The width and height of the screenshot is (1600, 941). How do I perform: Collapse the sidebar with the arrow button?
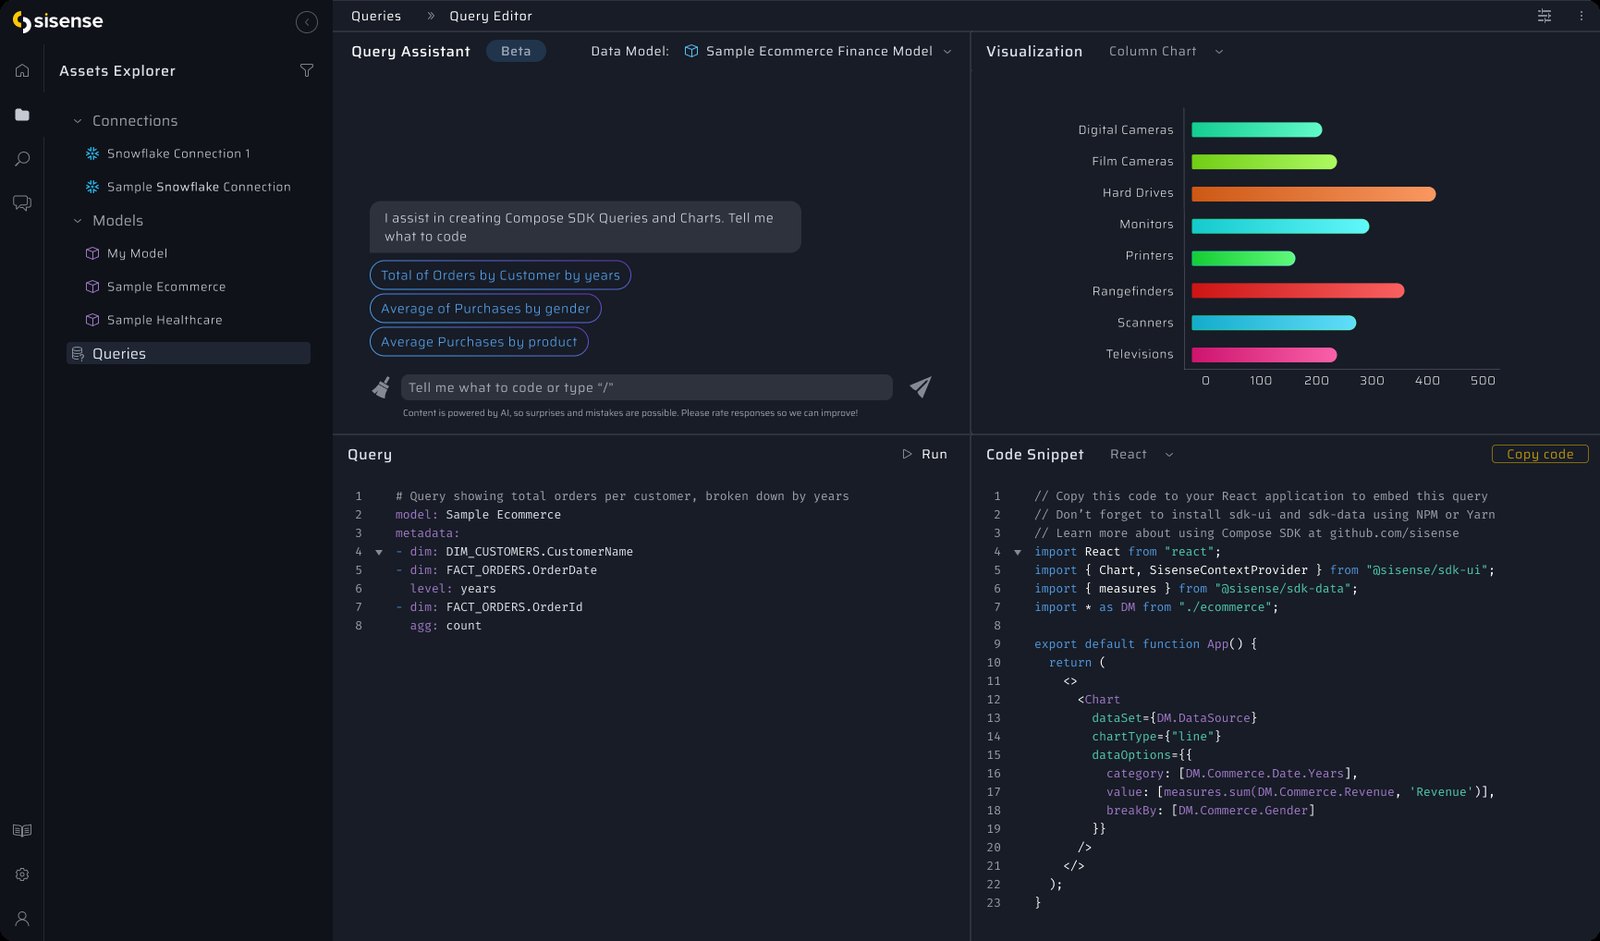pyautogui.click(x=307, y=22)
